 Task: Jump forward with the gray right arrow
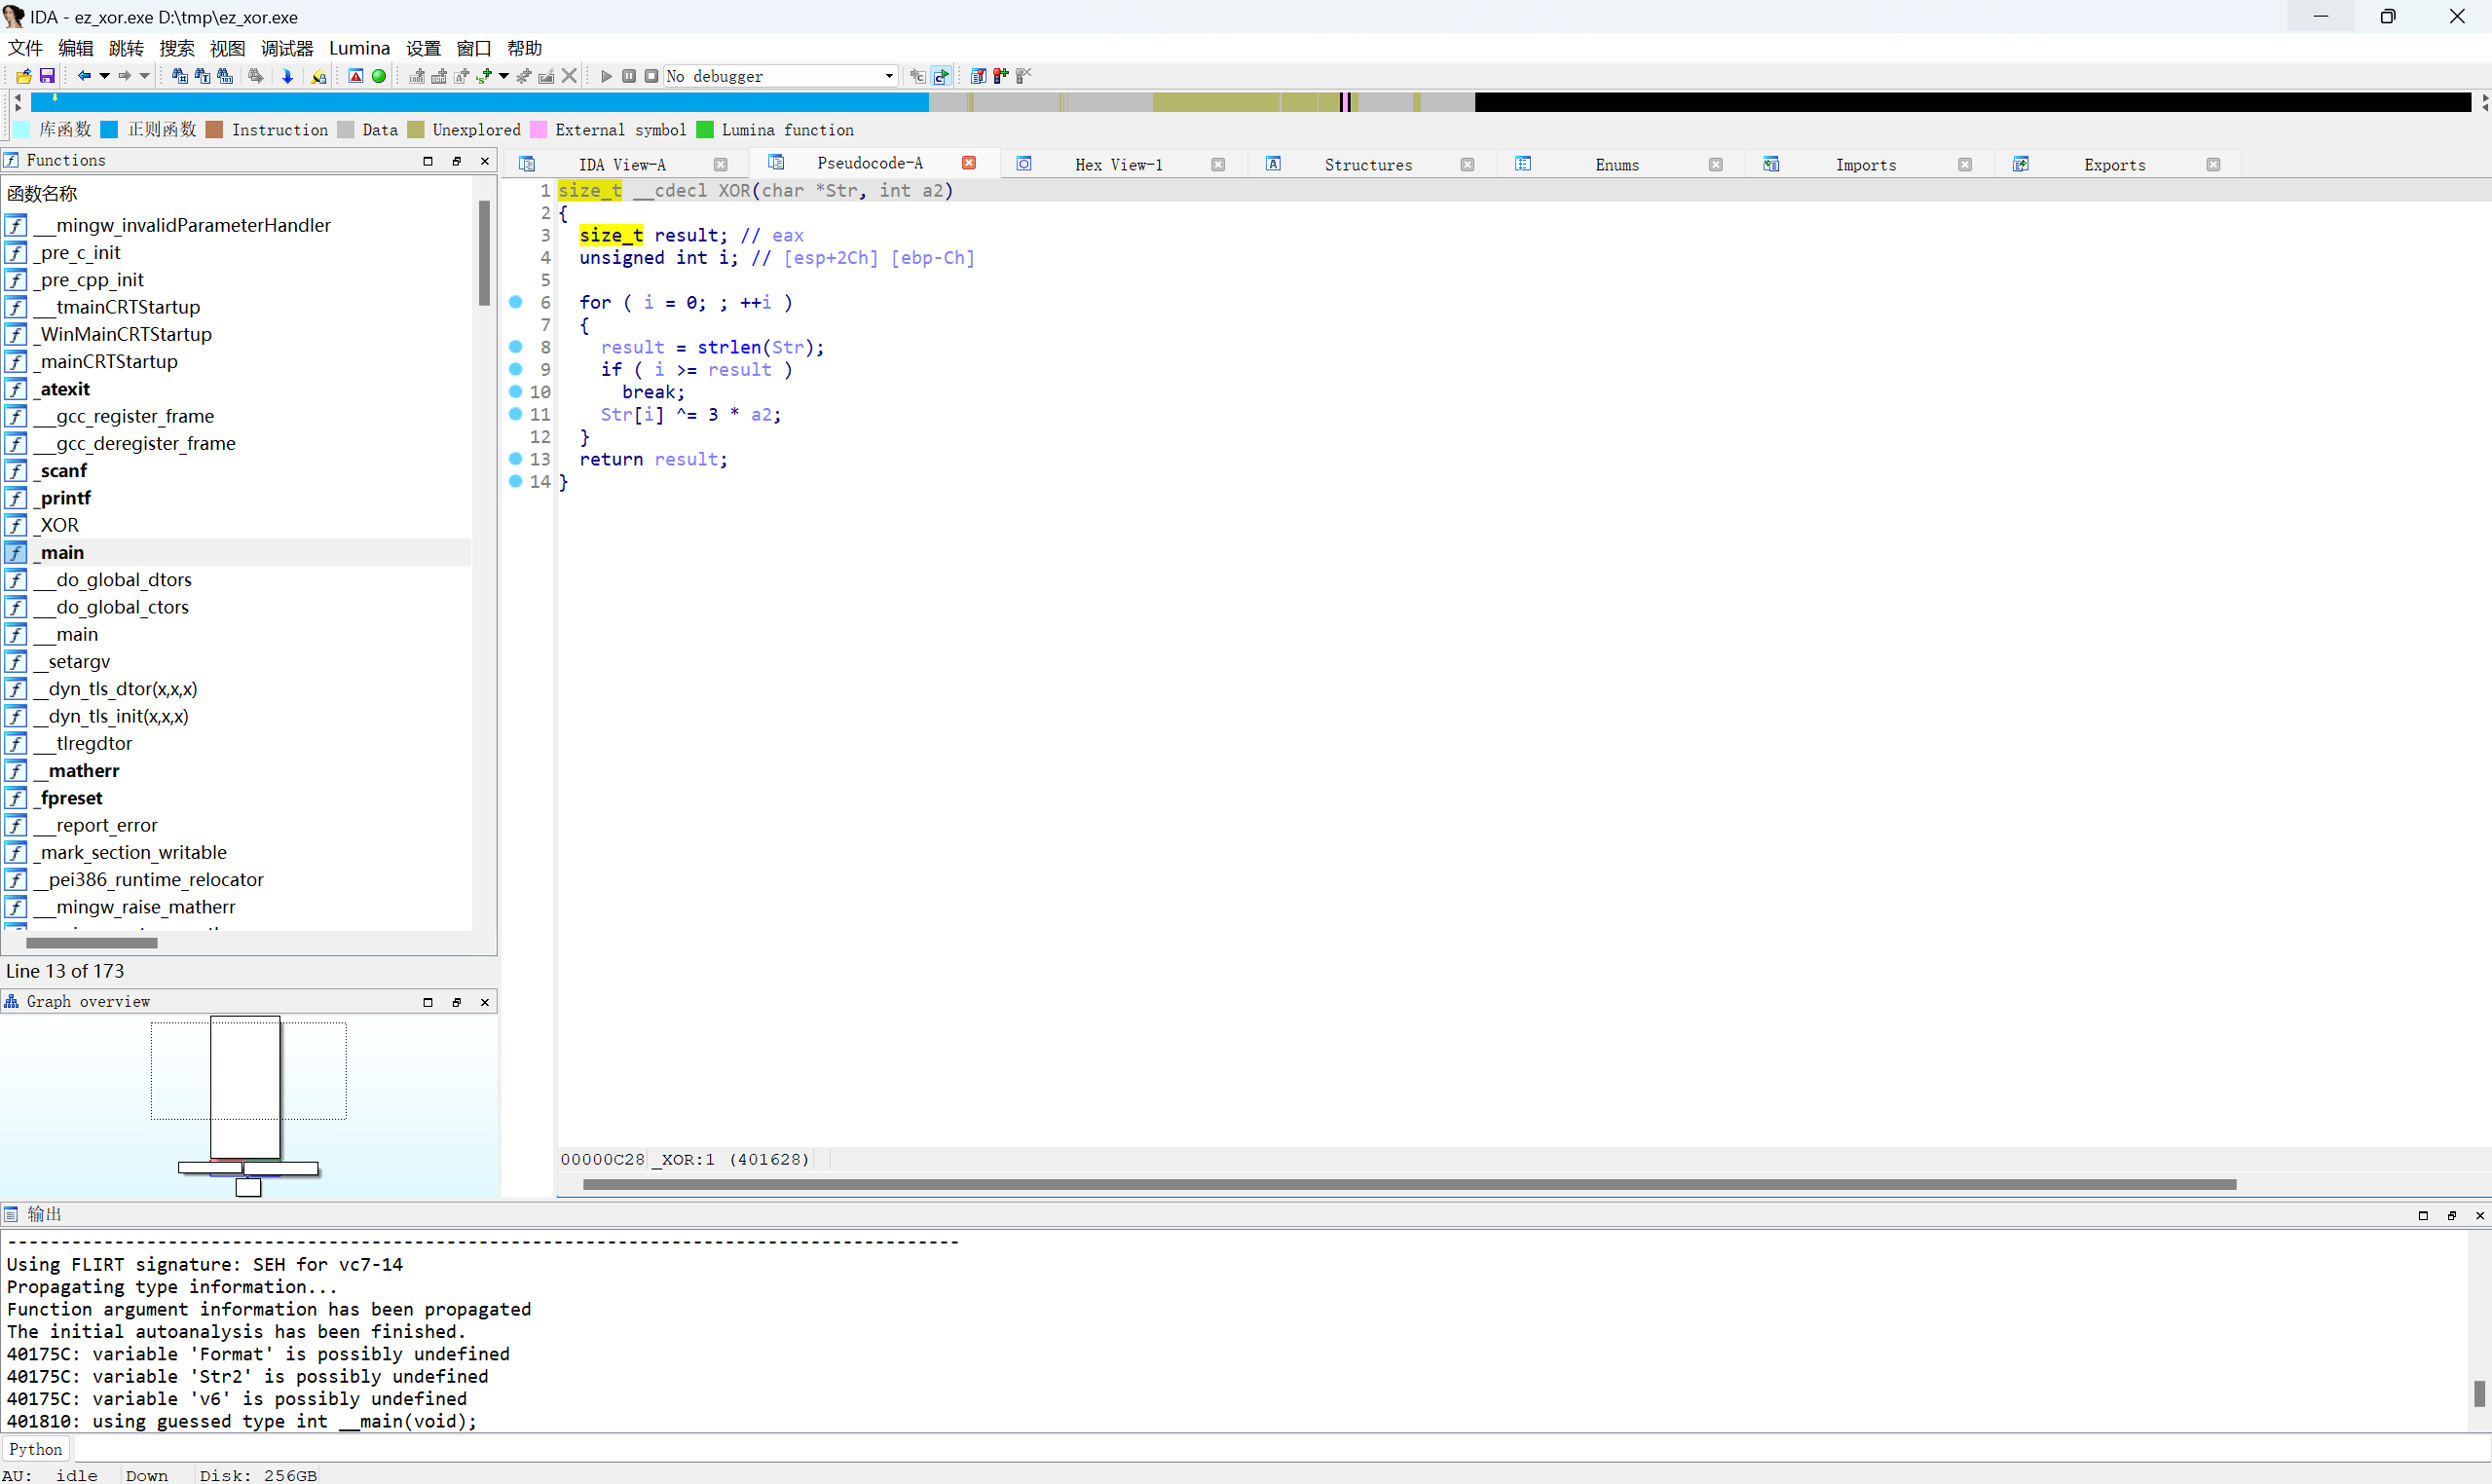(124, 76)
